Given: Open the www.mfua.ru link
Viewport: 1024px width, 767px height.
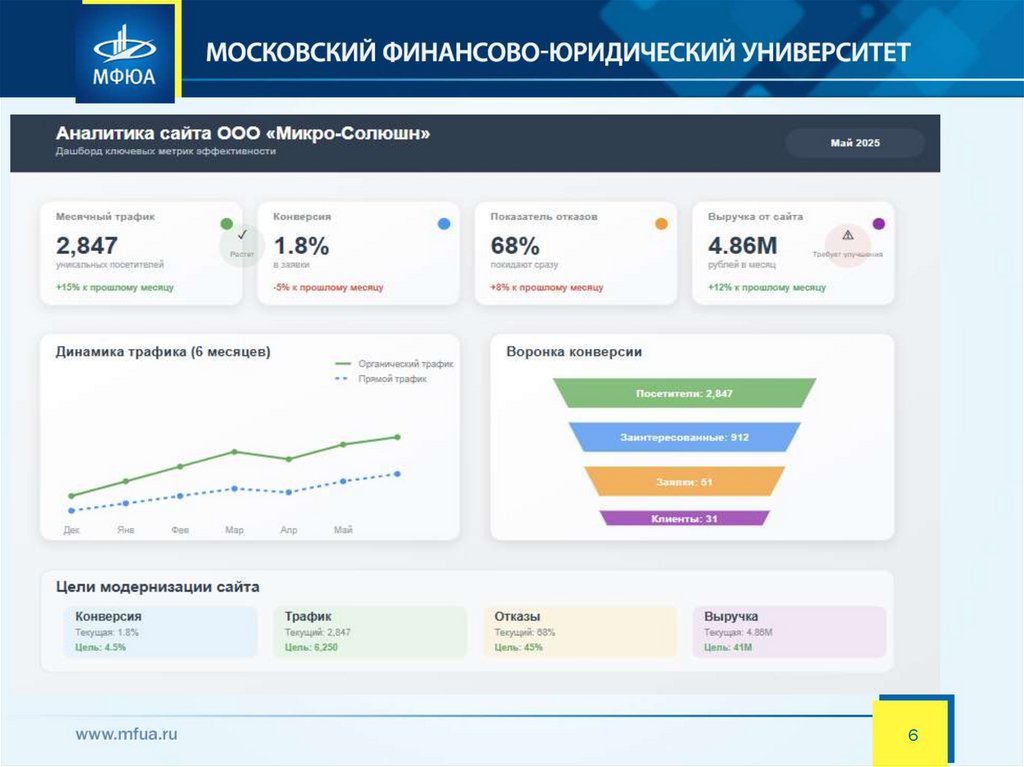Looking at the screenshot, I should (126, 734).
